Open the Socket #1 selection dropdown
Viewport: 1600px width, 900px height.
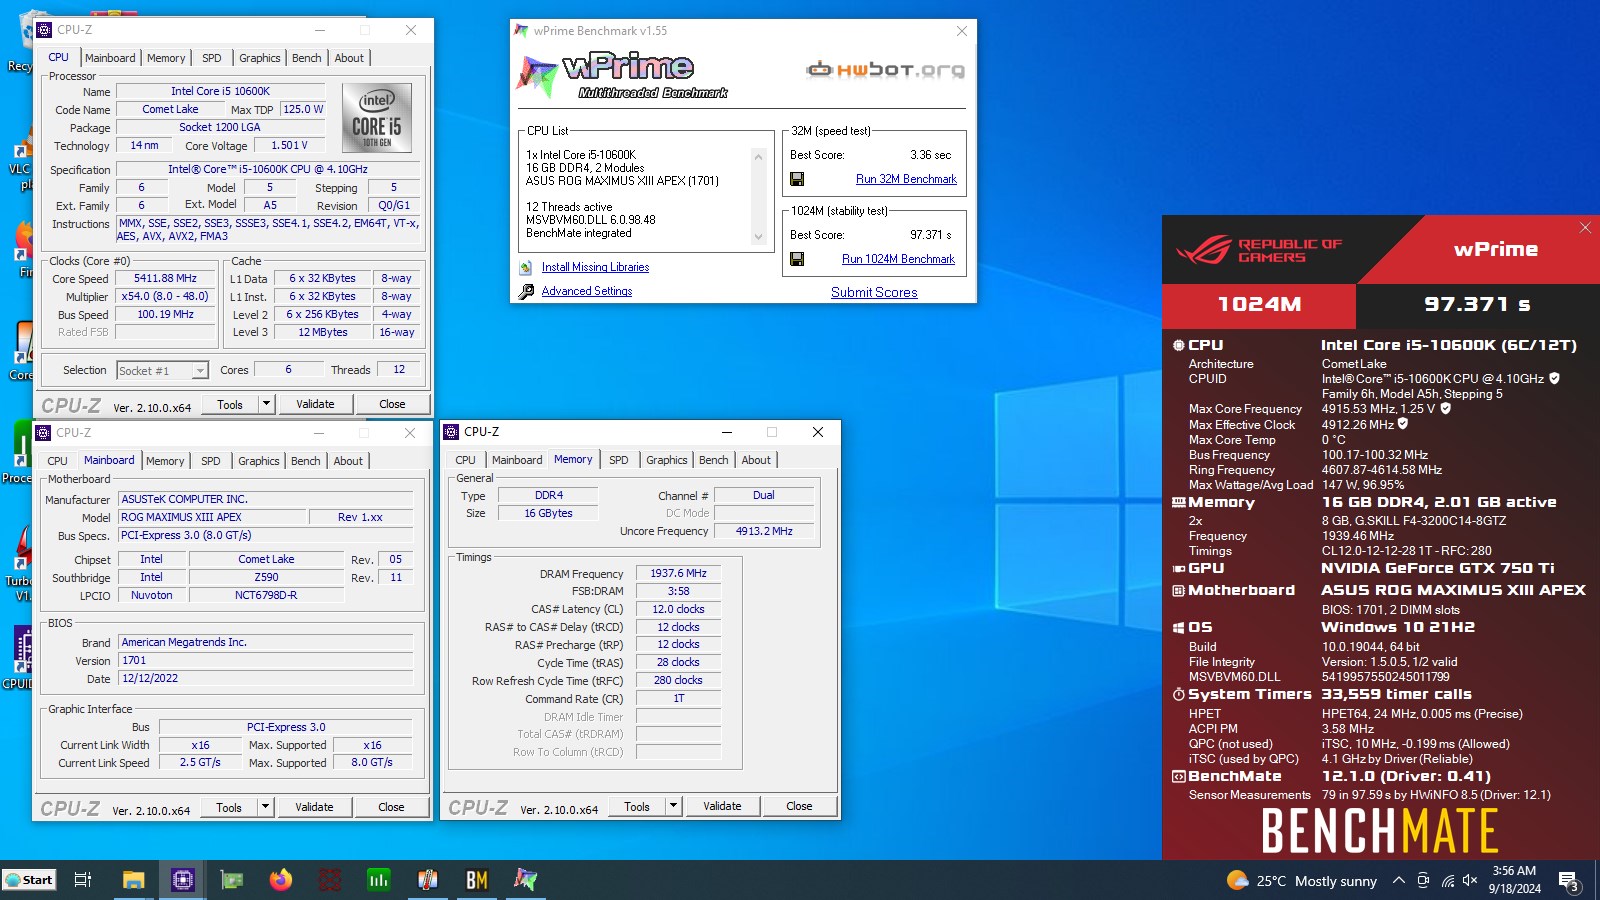point(162,370)
